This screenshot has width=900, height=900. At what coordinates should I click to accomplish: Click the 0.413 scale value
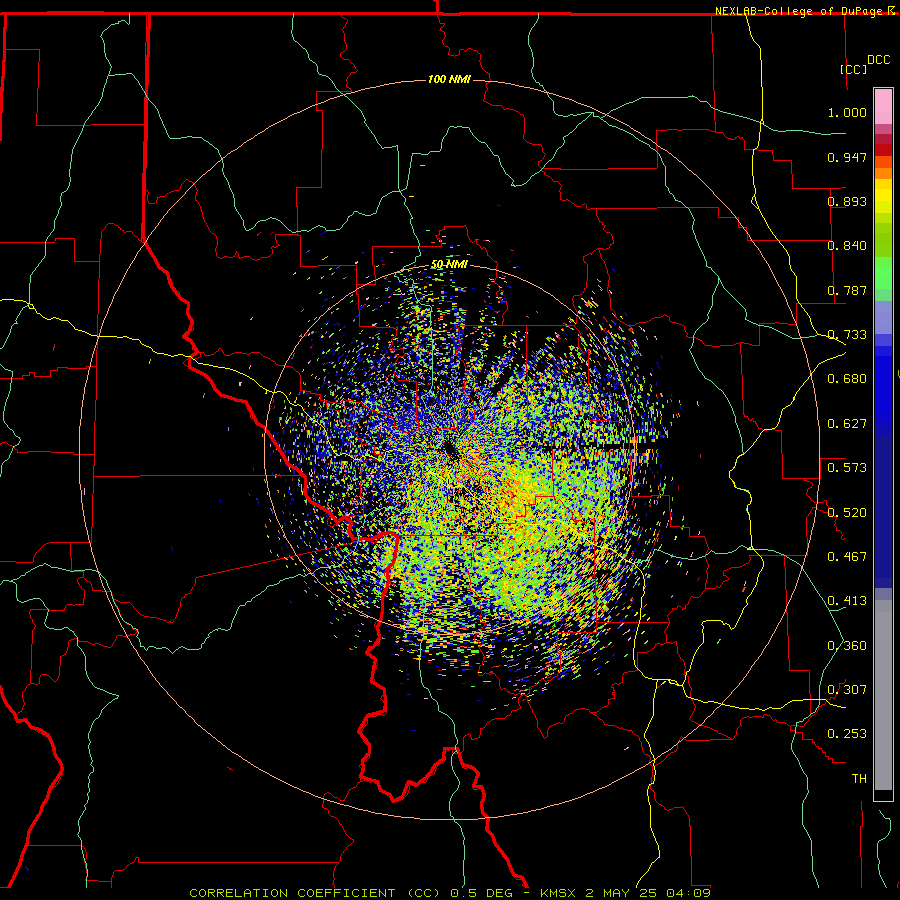tap(847, 601)
